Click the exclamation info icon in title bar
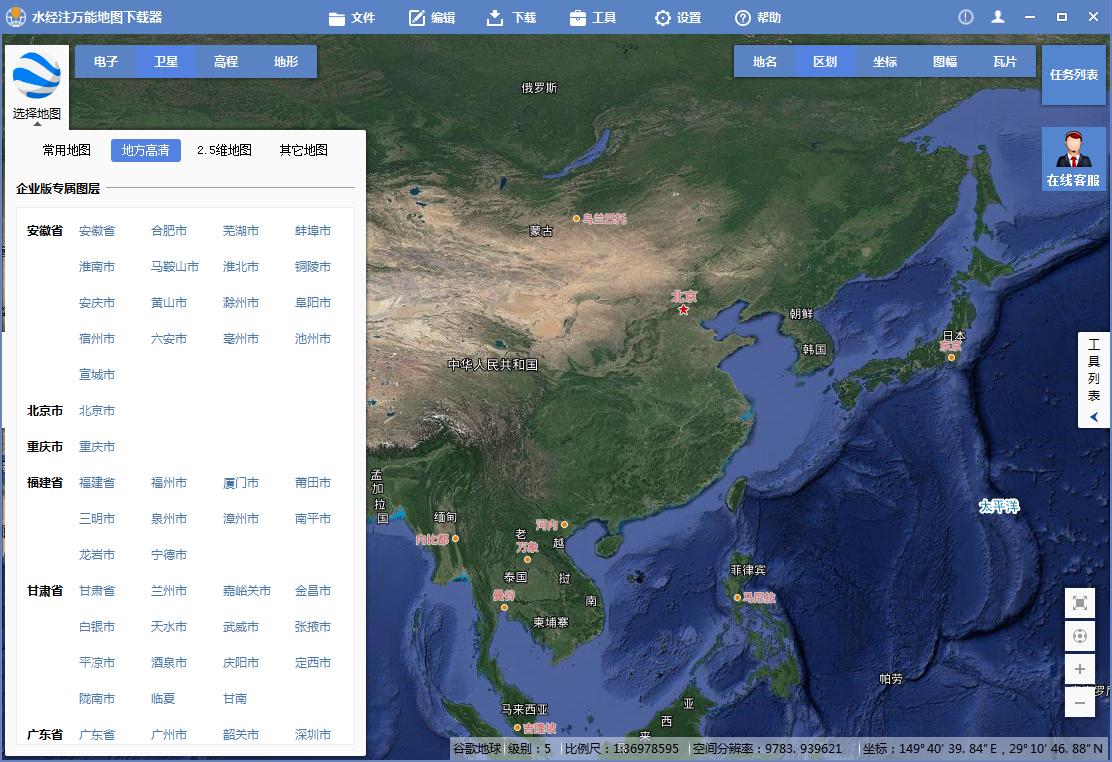Viewport: 1112px width, 762px height. [966, 17]
